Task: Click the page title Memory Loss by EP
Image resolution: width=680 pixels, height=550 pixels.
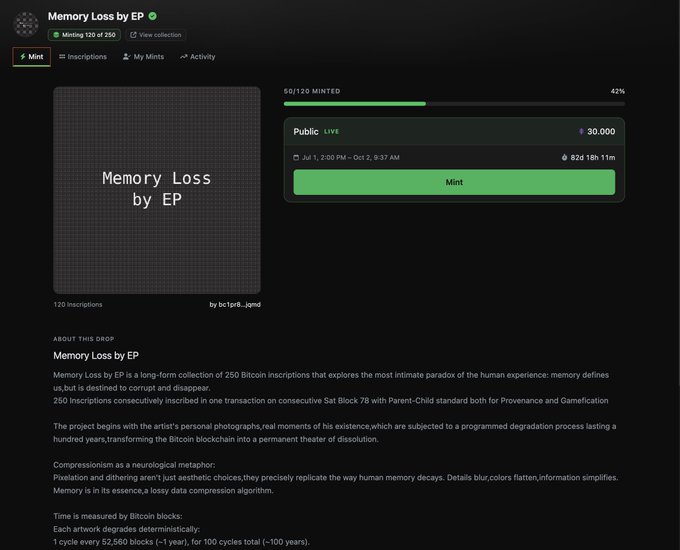Action: coord(95,16)
